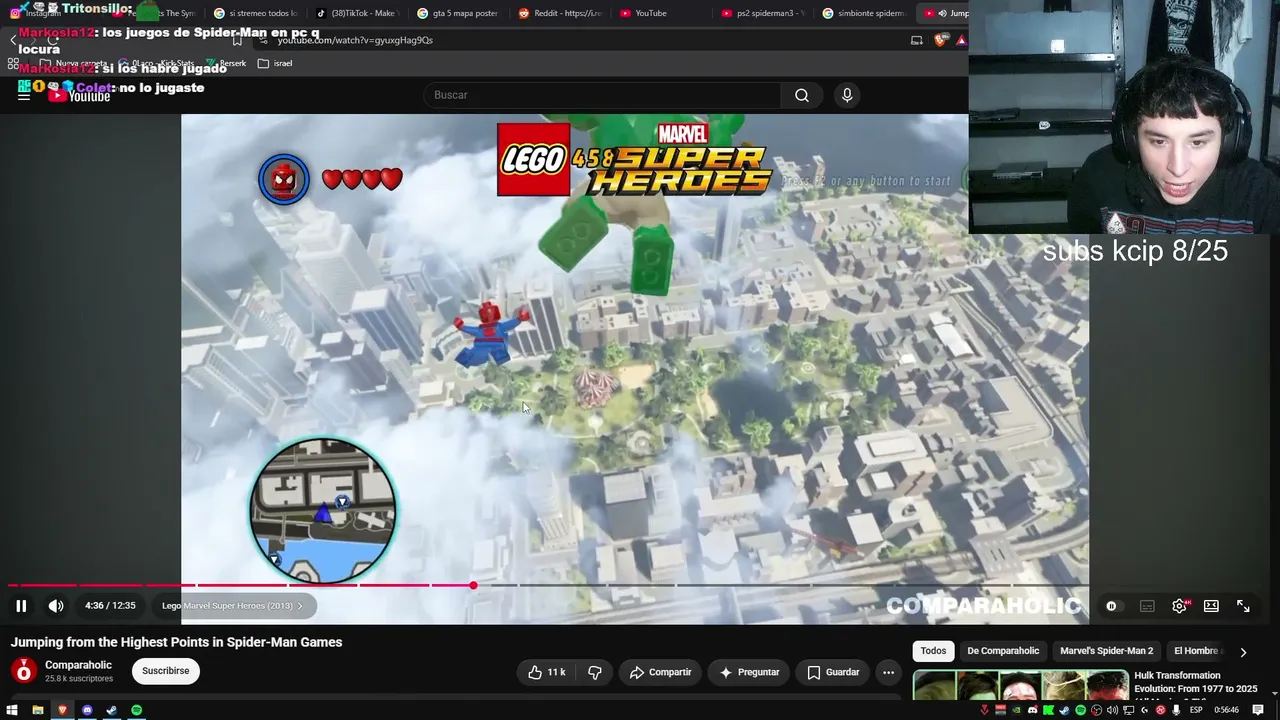Image resolution: width=1280 pixels, height=720 pixels.
Task: Open Discord from the taskbar
Action: click(87, 710)
